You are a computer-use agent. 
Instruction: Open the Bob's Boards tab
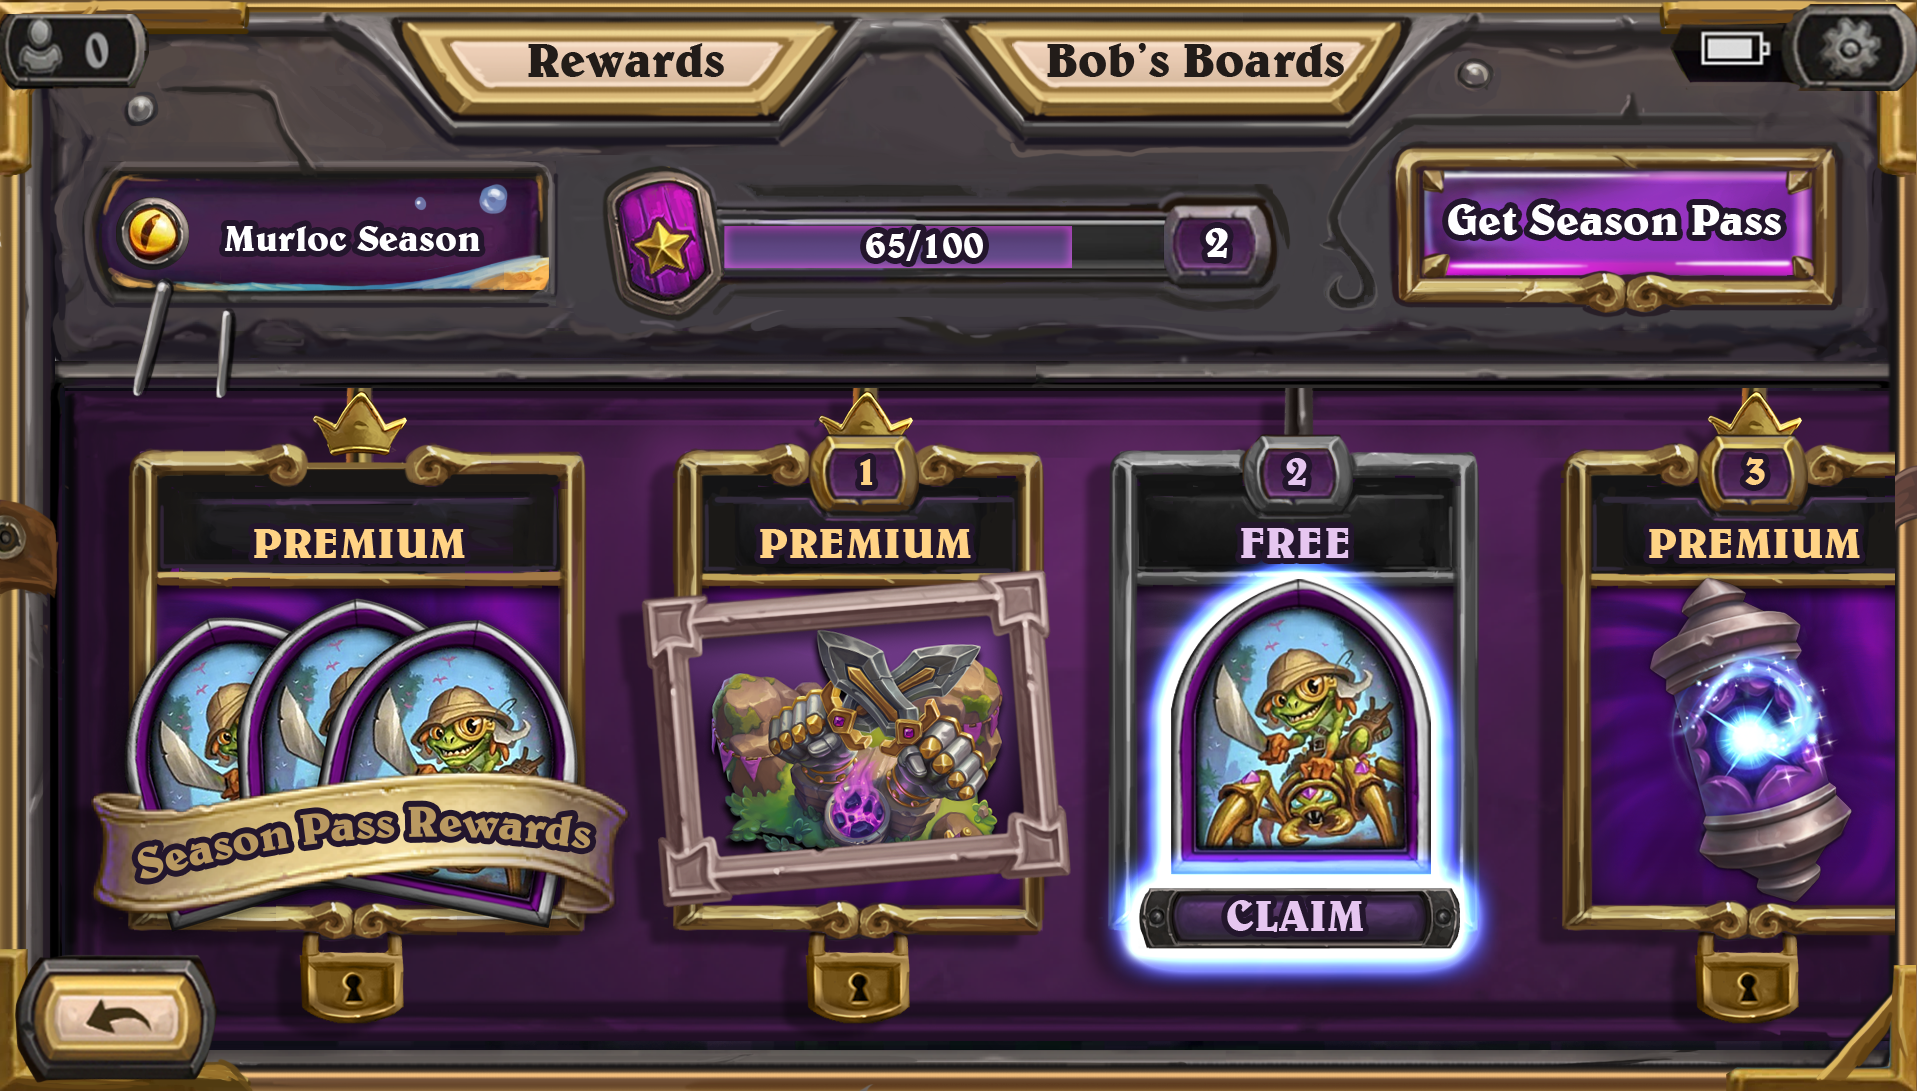pyautogui.click(x=1196, y=61)
